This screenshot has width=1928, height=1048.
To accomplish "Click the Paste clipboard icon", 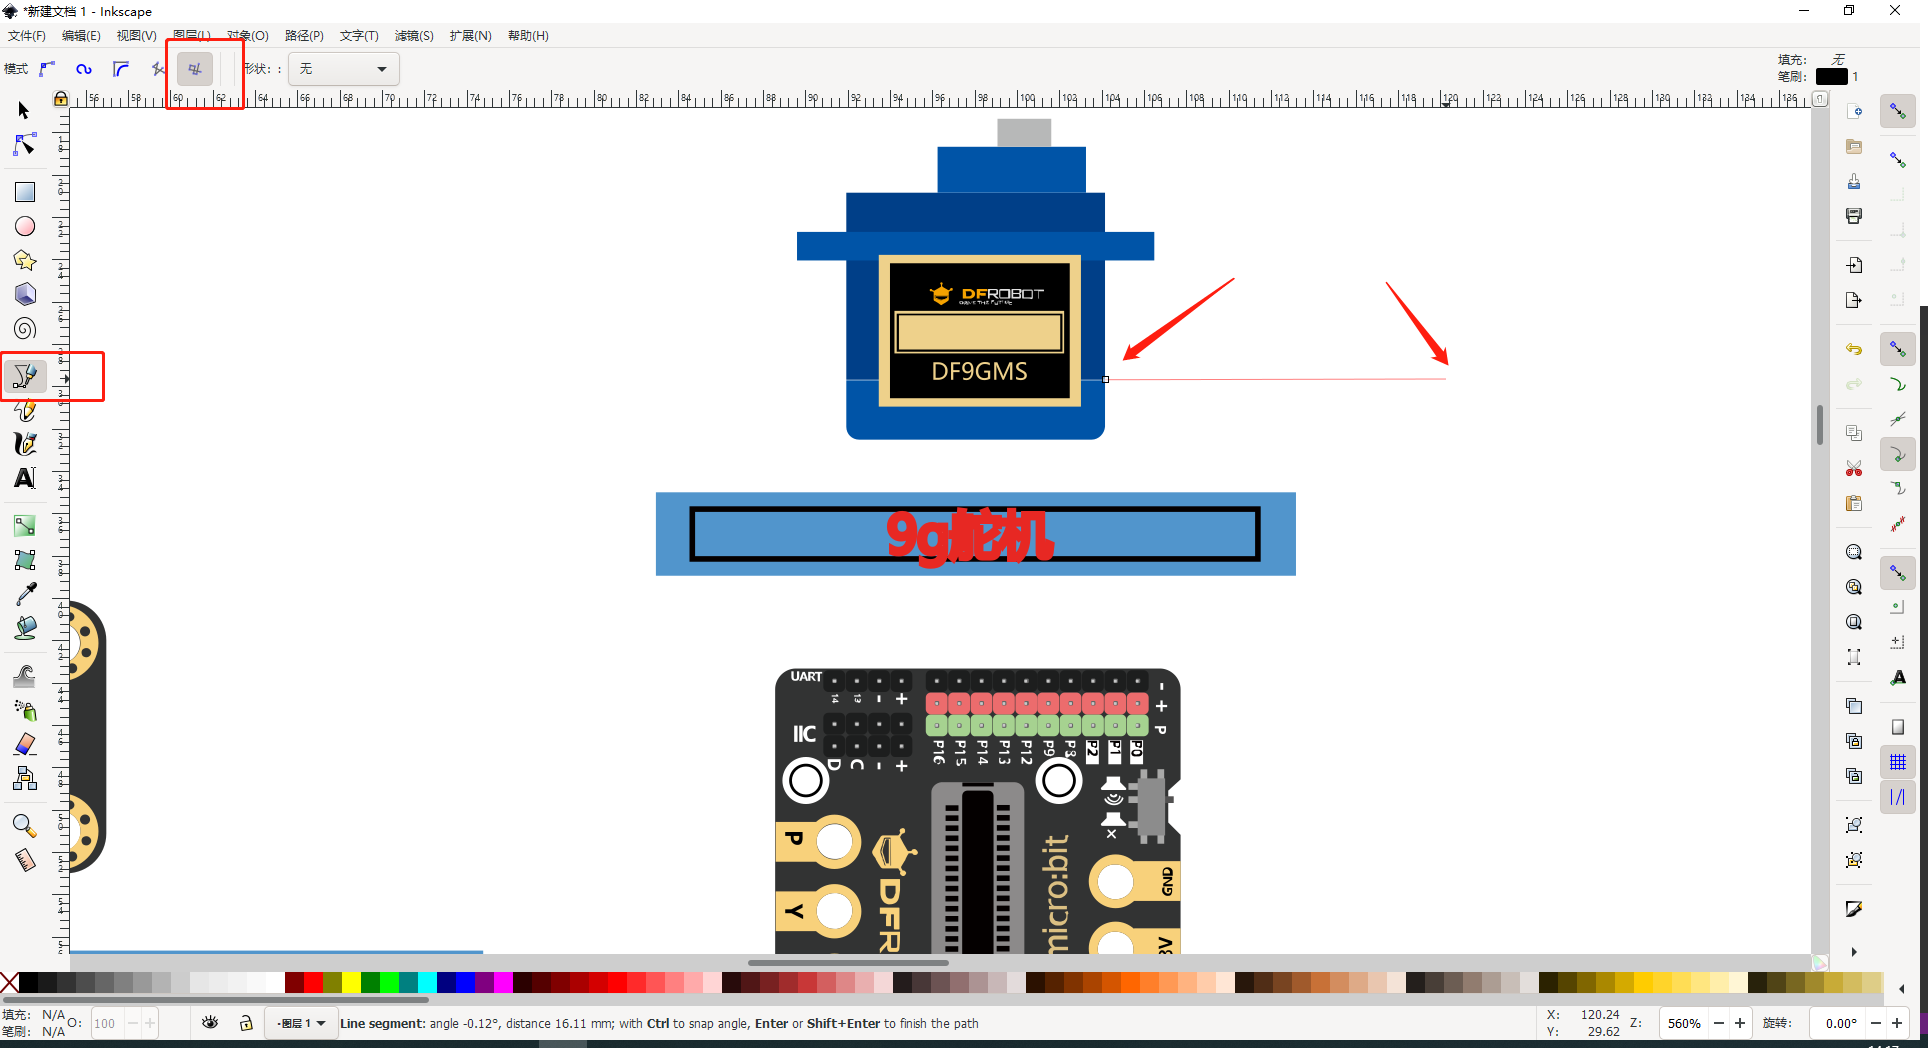I will [x=1854, y=503].
